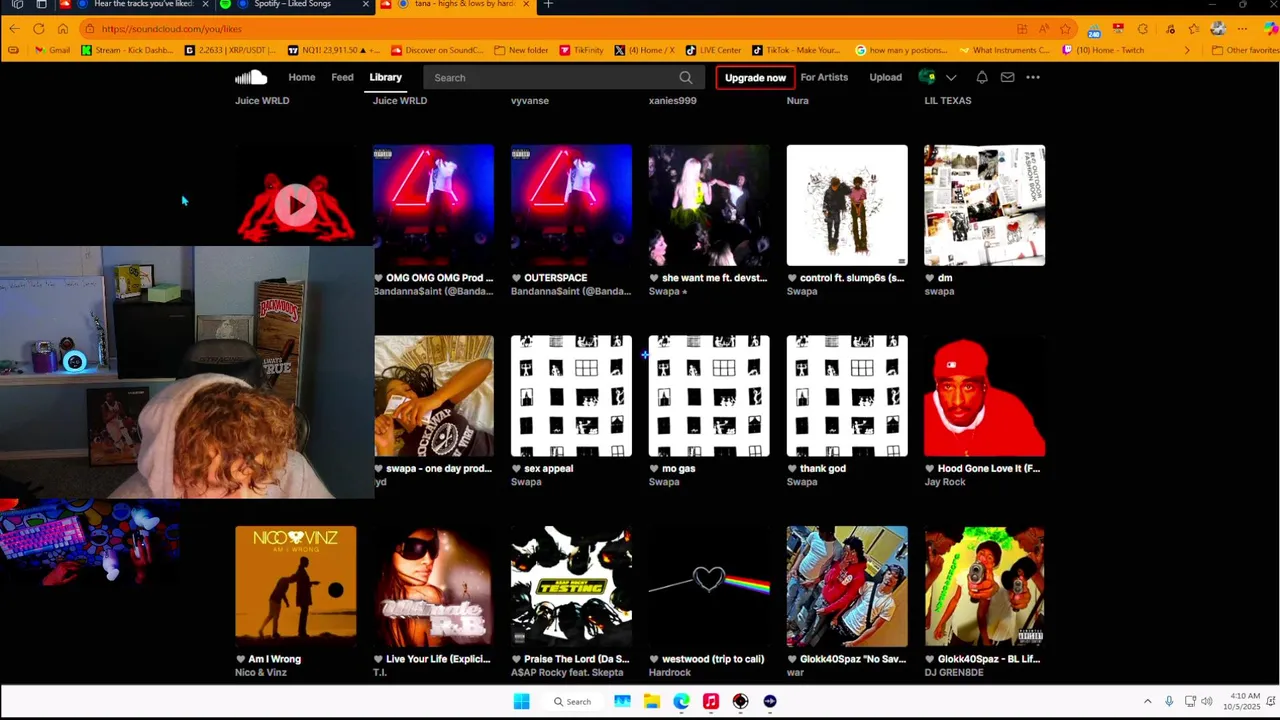Open the volume speaker tray icon

click(1207, 701)
